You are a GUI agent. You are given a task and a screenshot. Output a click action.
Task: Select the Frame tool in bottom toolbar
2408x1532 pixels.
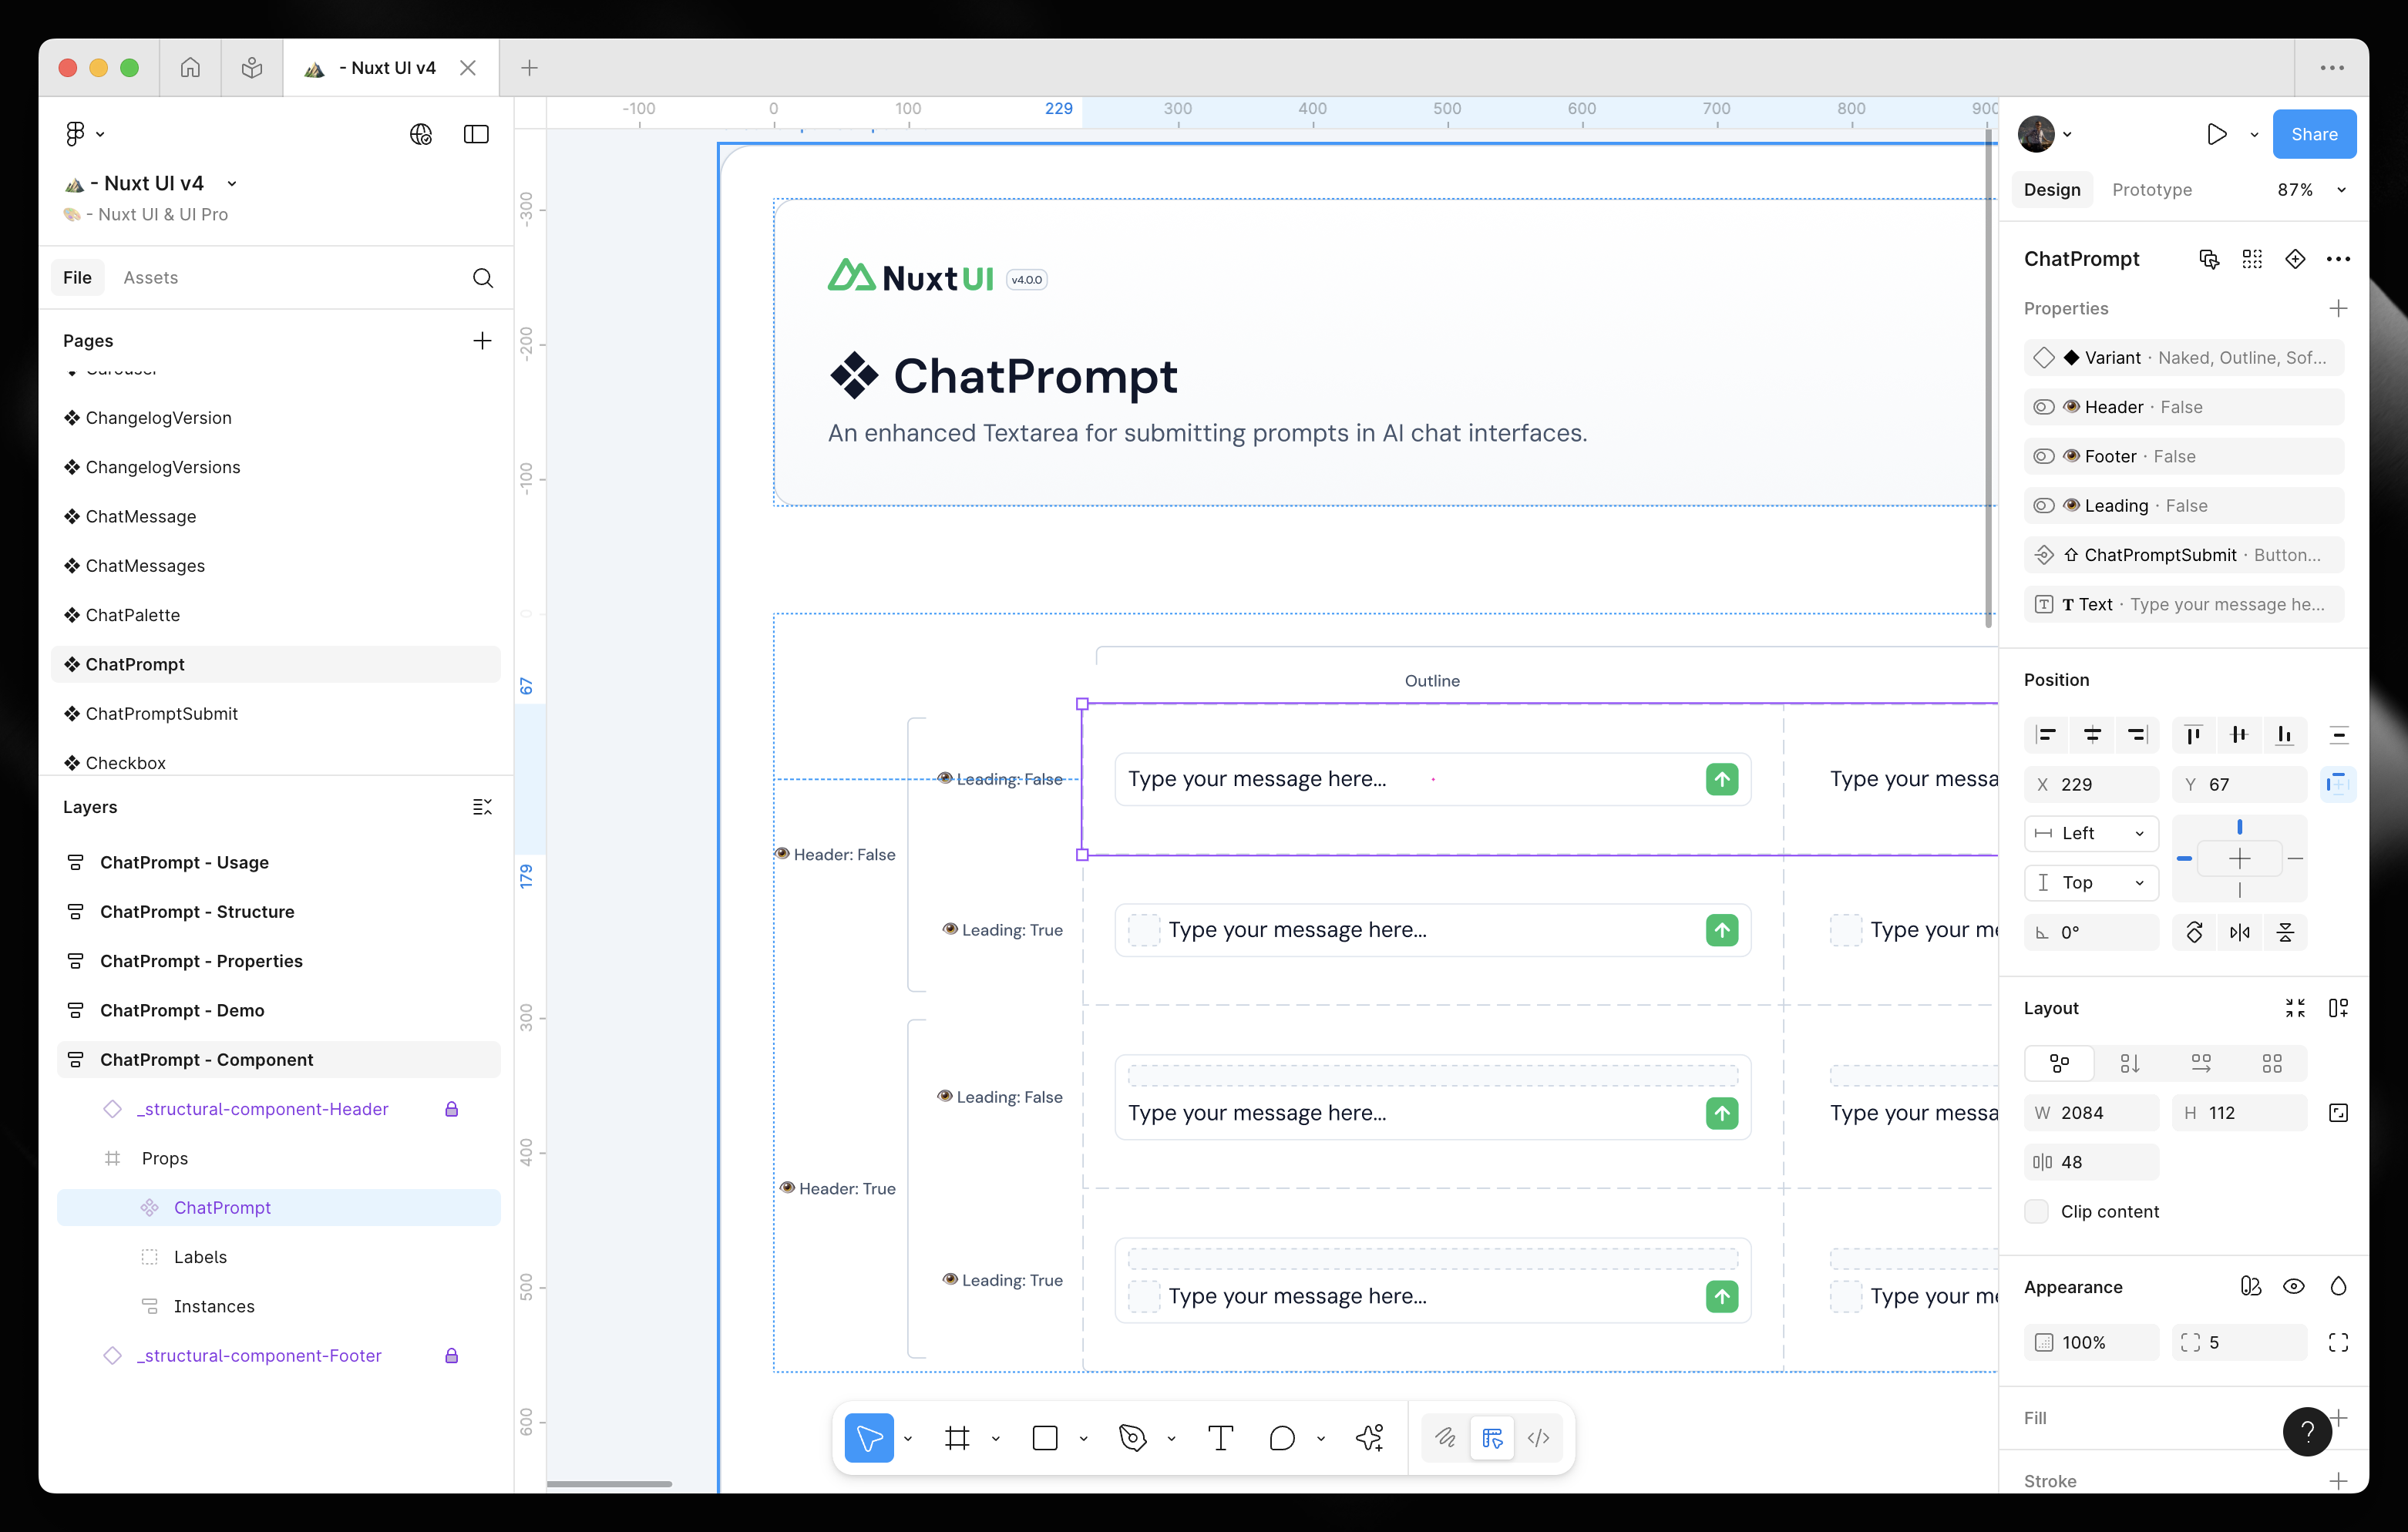(957, 1438)
